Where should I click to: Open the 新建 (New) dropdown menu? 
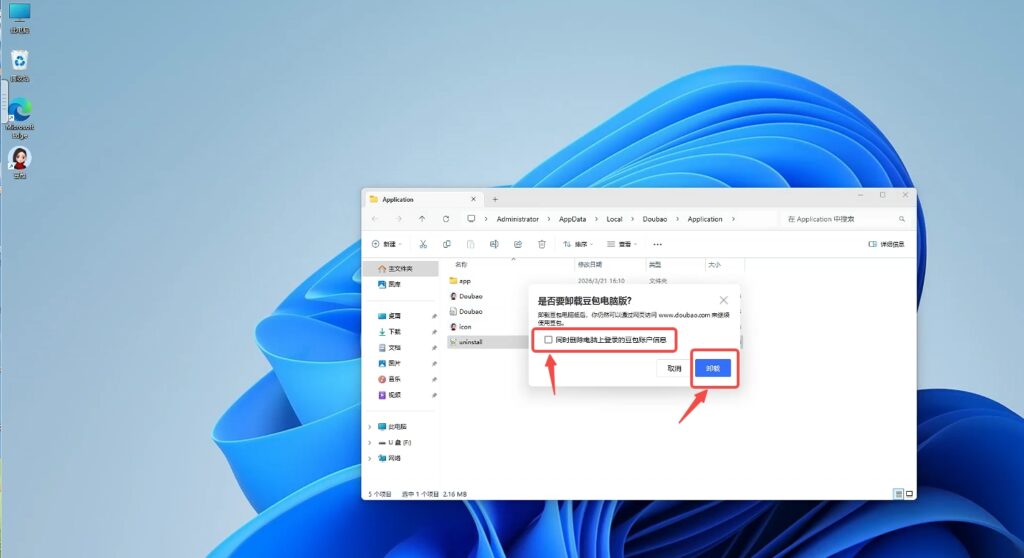point(385,244)
